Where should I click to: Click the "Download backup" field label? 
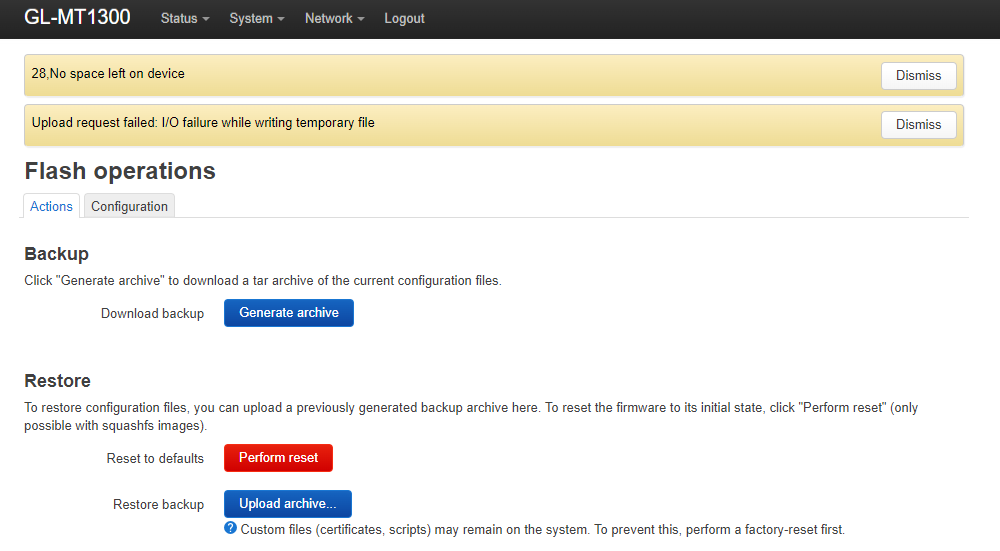152,314
